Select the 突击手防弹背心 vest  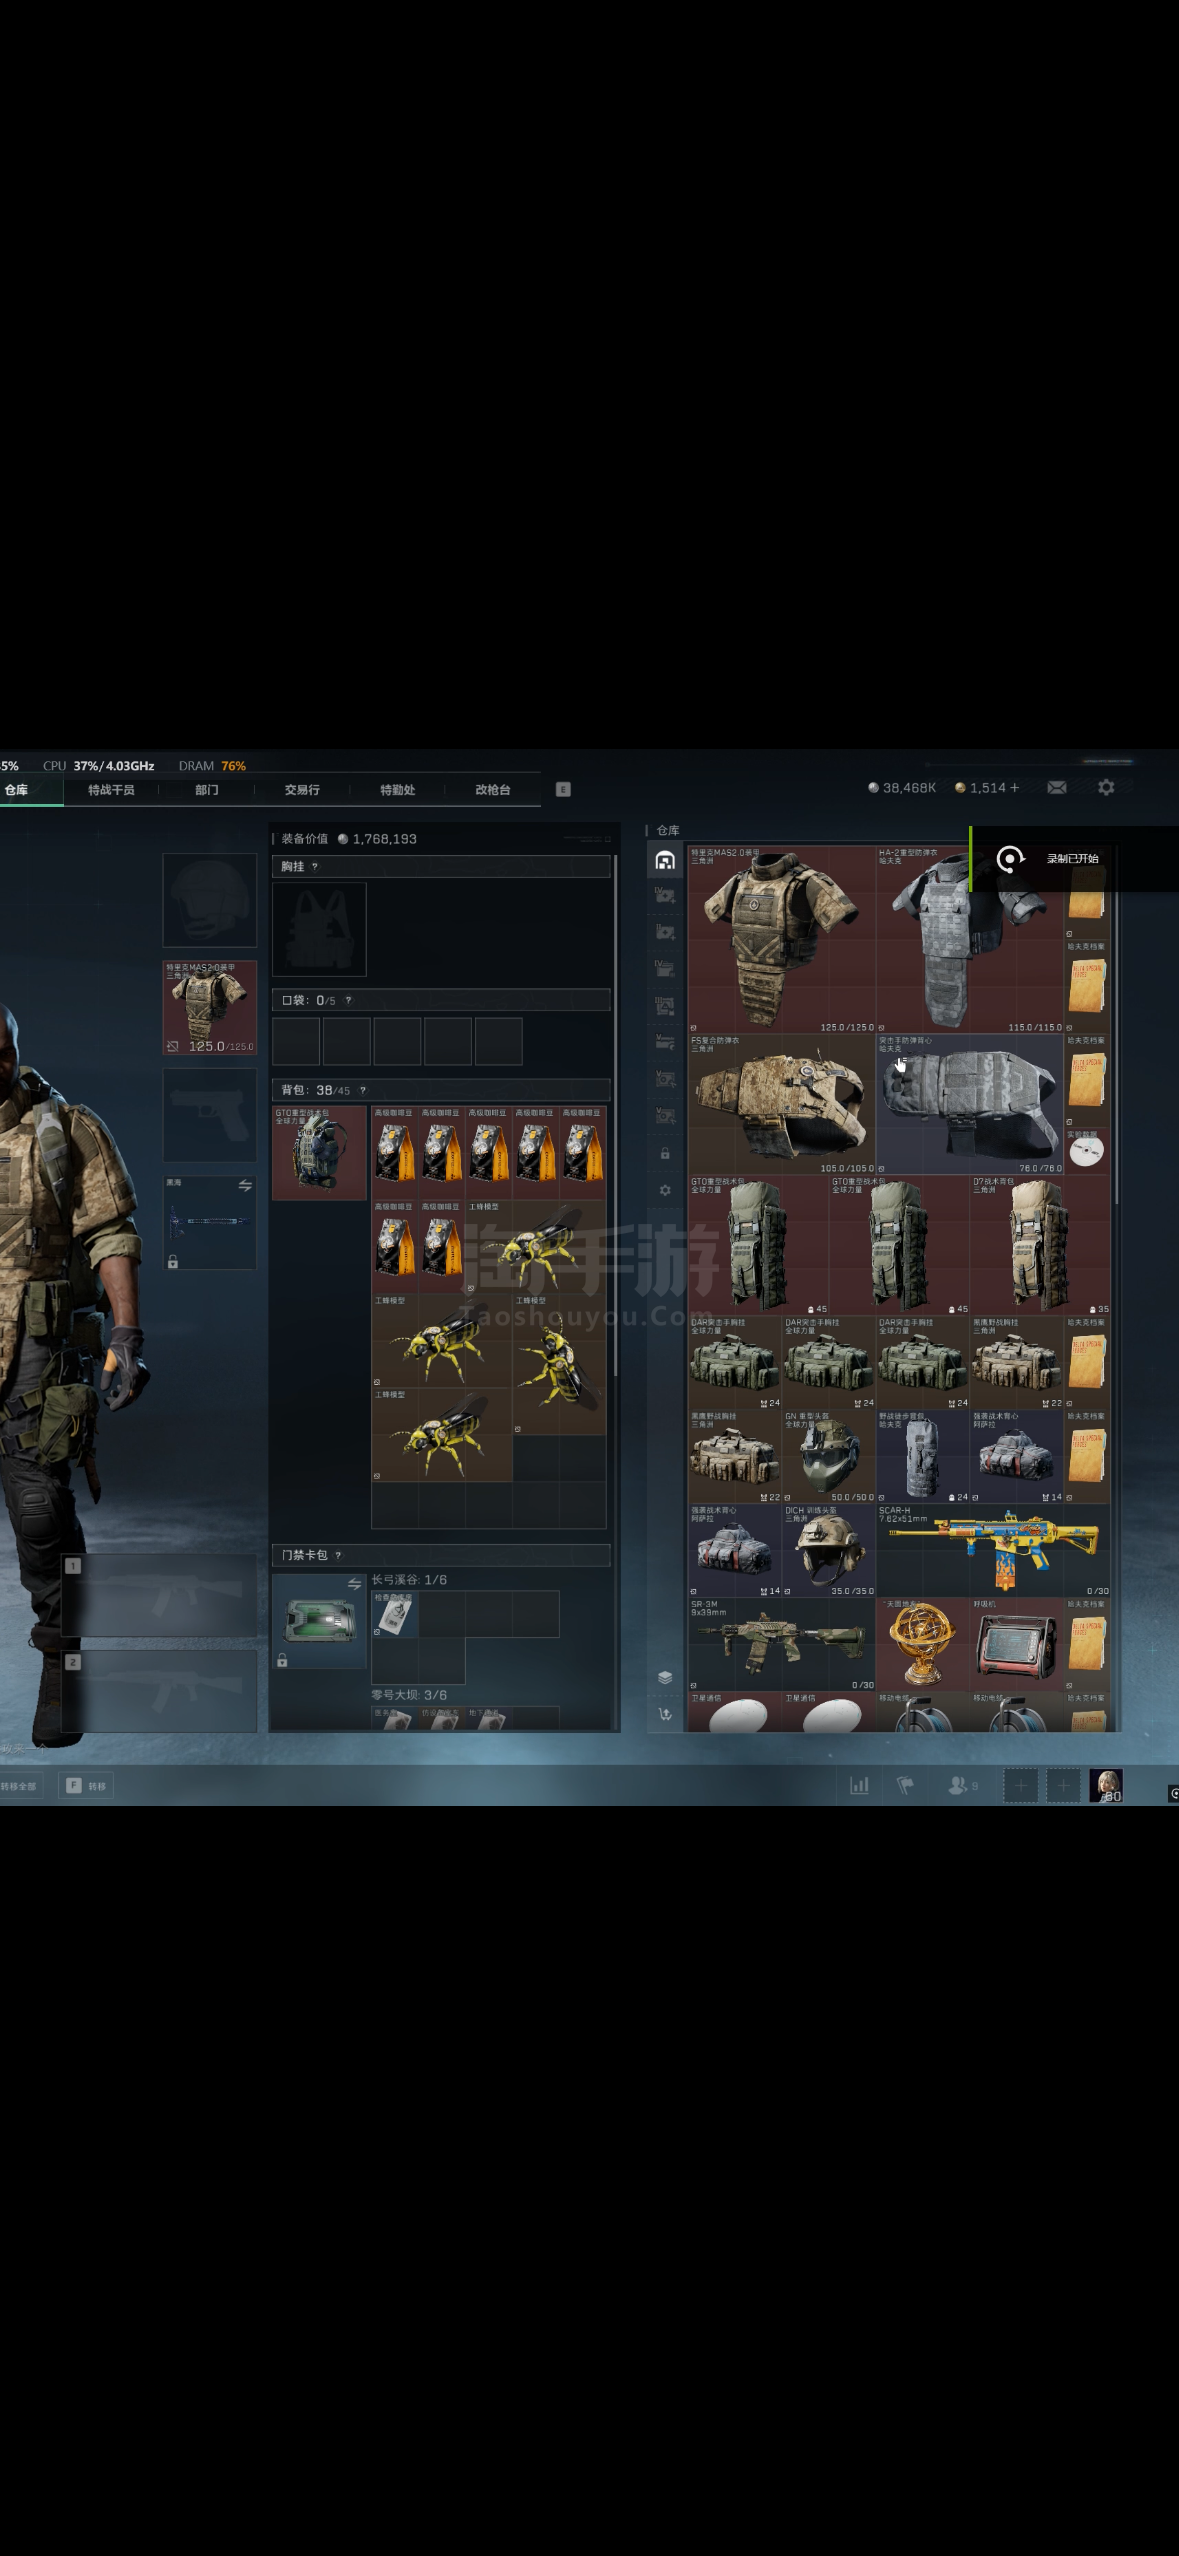point(970,1104)
